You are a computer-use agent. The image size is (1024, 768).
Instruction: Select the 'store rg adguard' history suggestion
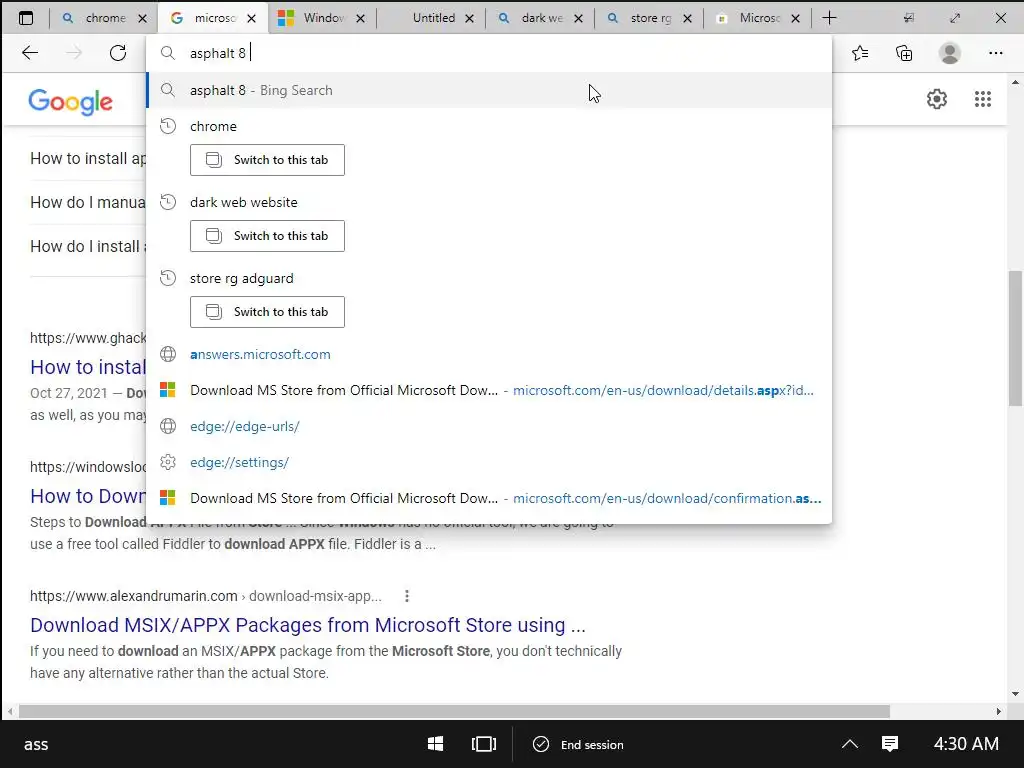click(x=489, y=278)
